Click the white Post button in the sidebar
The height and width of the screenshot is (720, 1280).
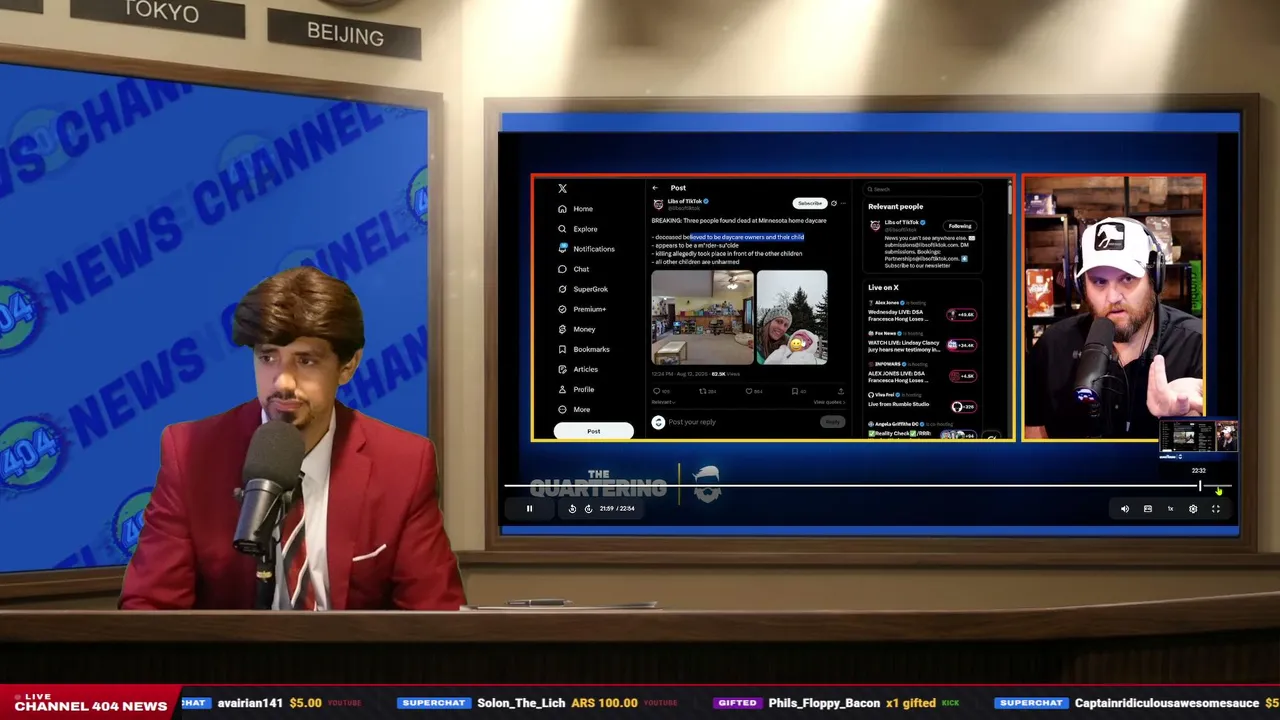pos(594,431)
